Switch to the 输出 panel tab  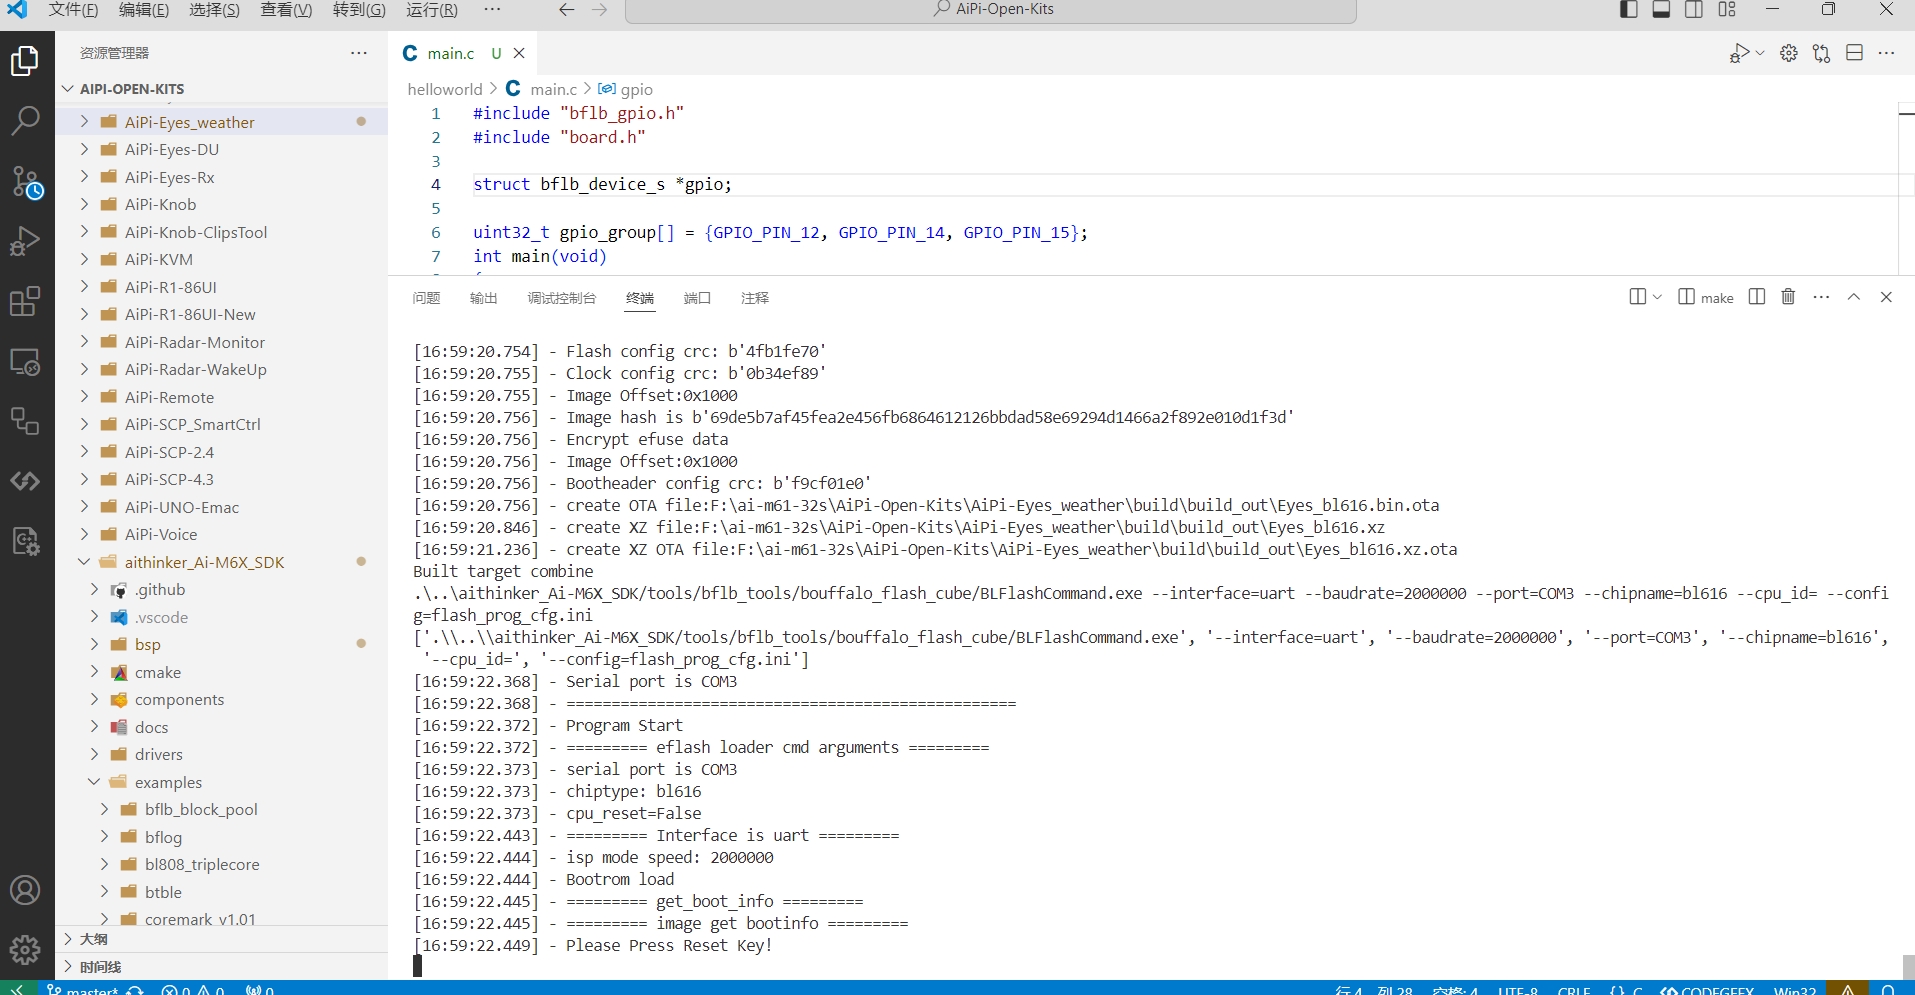click(483, 298)
